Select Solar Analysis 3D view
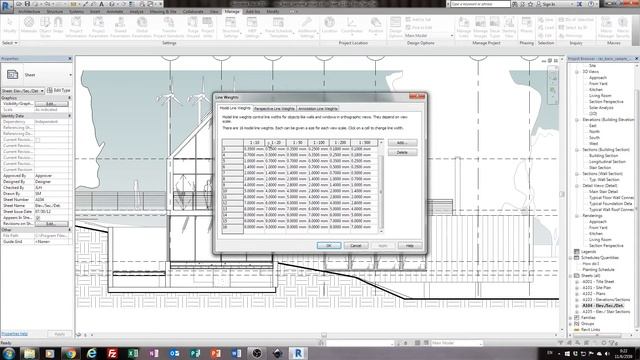Image resolution: width=640 pixels, height=360 pixels. click(x=601, y=108)
